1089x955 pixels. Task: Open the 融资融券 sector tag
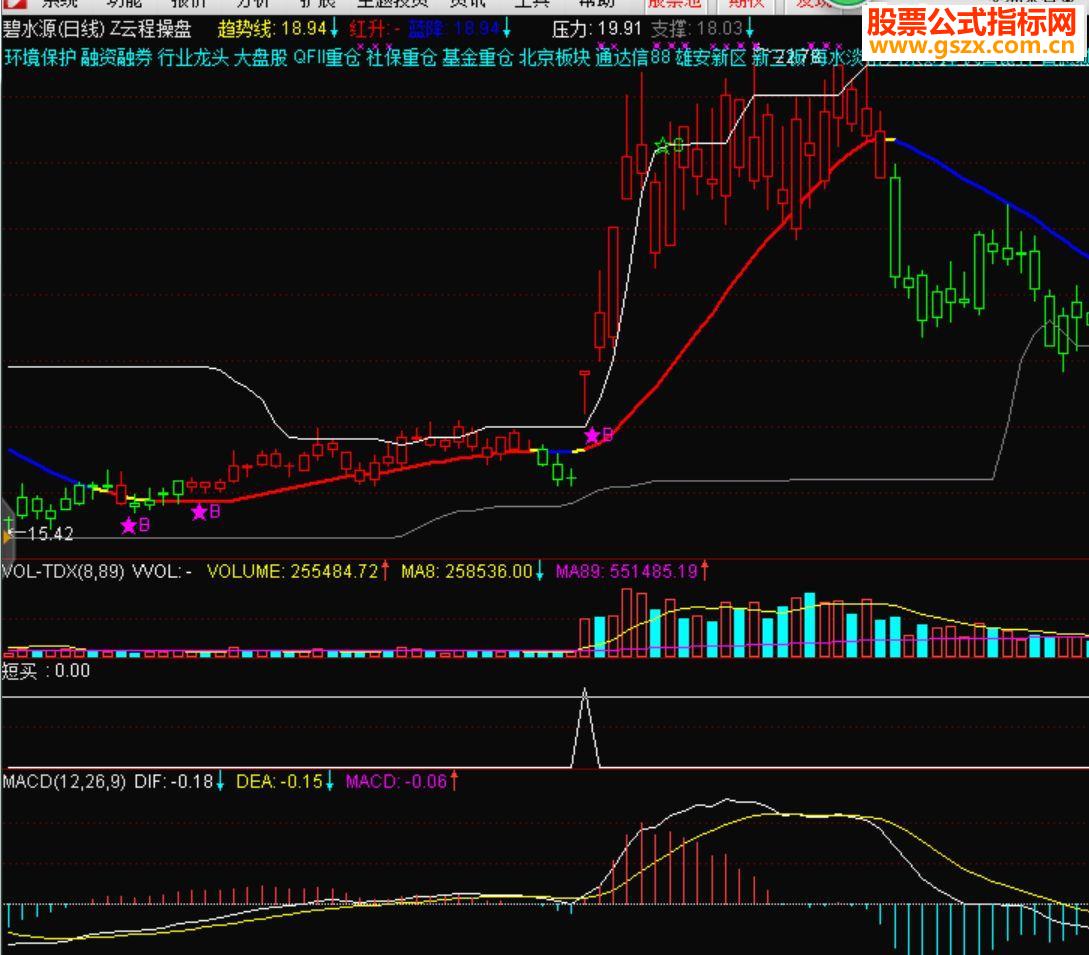tap(116, 57)
